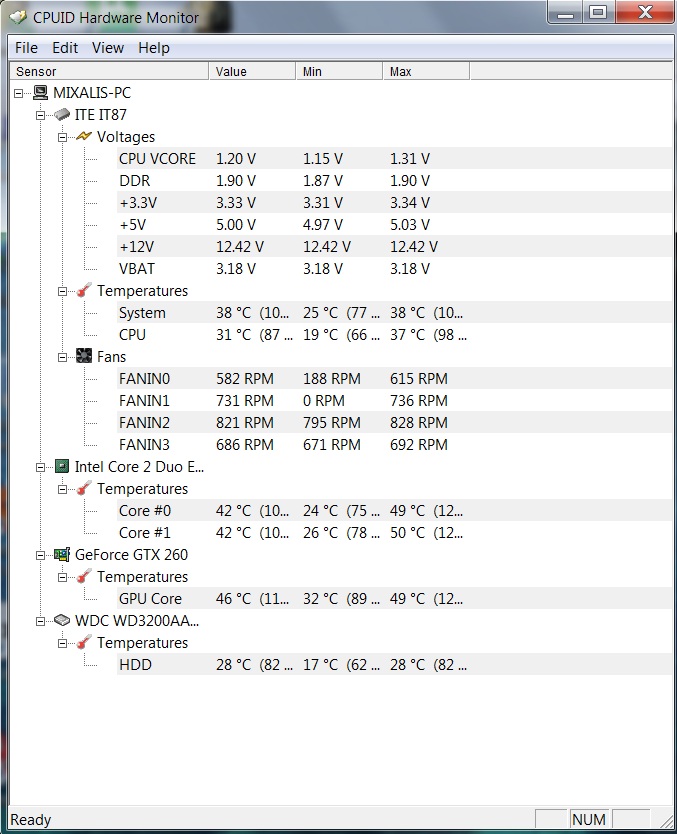Select the VBAT row
Viewport: 677px width, 834px height.
(x=394, y=269)
